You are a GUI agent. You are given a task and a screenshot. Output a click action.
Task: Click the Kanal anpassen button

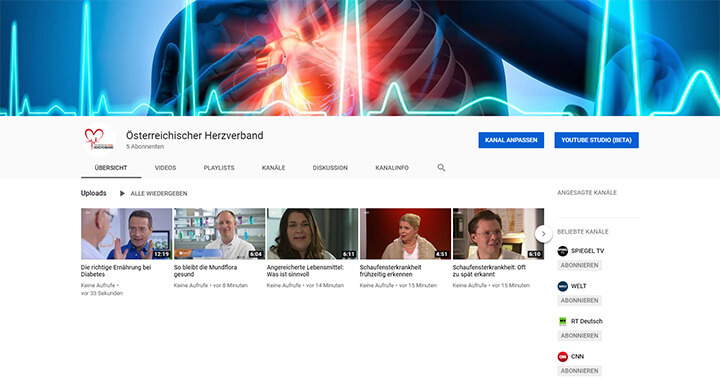(x=511, y=140)
